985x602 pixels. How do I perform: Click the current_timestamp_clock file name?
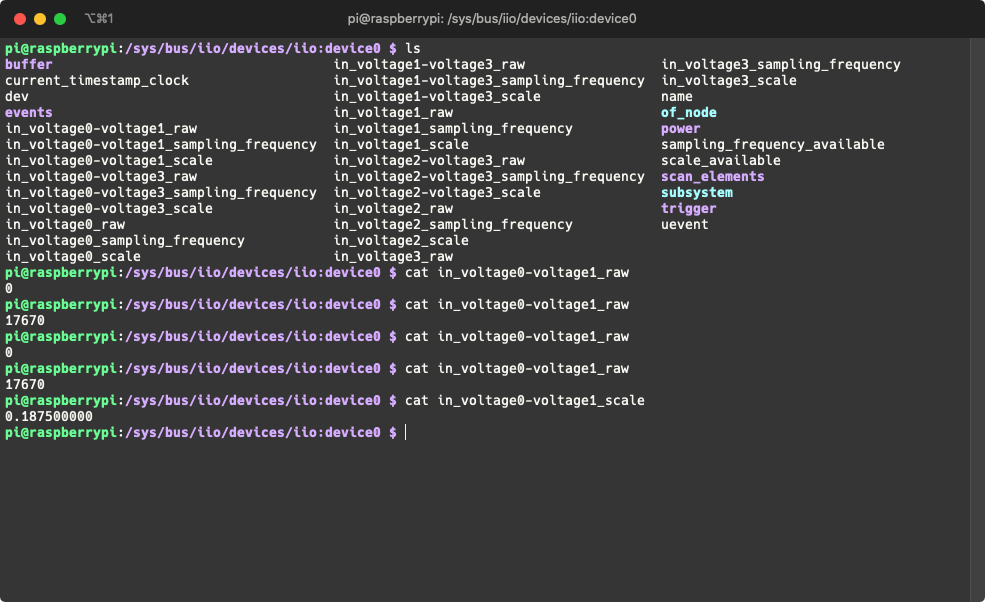point(97,80)
